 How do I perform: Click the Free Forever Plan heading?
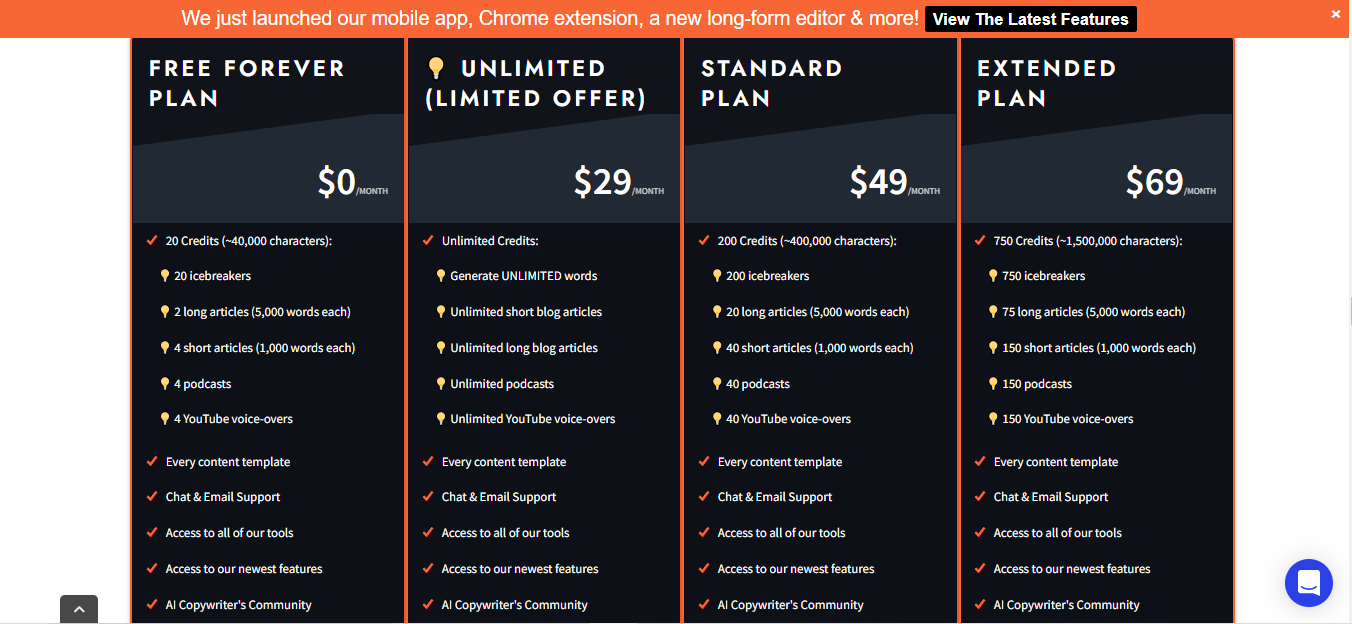[246, 83]
